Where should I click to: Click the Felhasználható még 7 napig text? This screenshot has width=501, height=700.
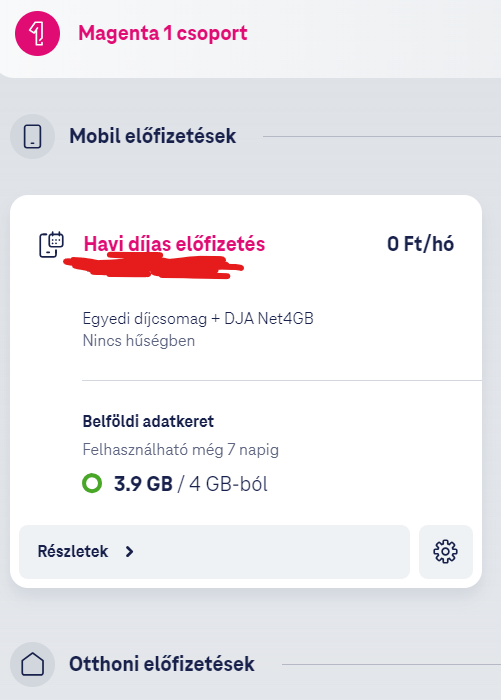point(180,449)
